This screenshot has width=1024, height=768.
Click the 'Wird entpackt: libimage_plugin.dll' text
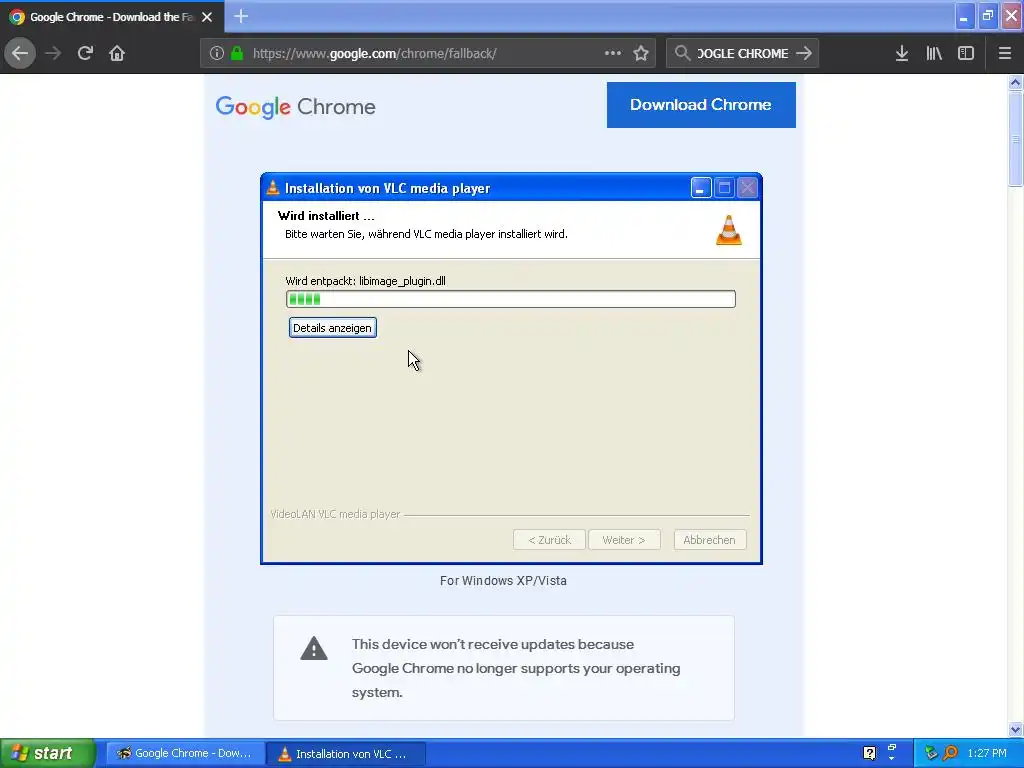pyautogui.click(x=365, y=281)
